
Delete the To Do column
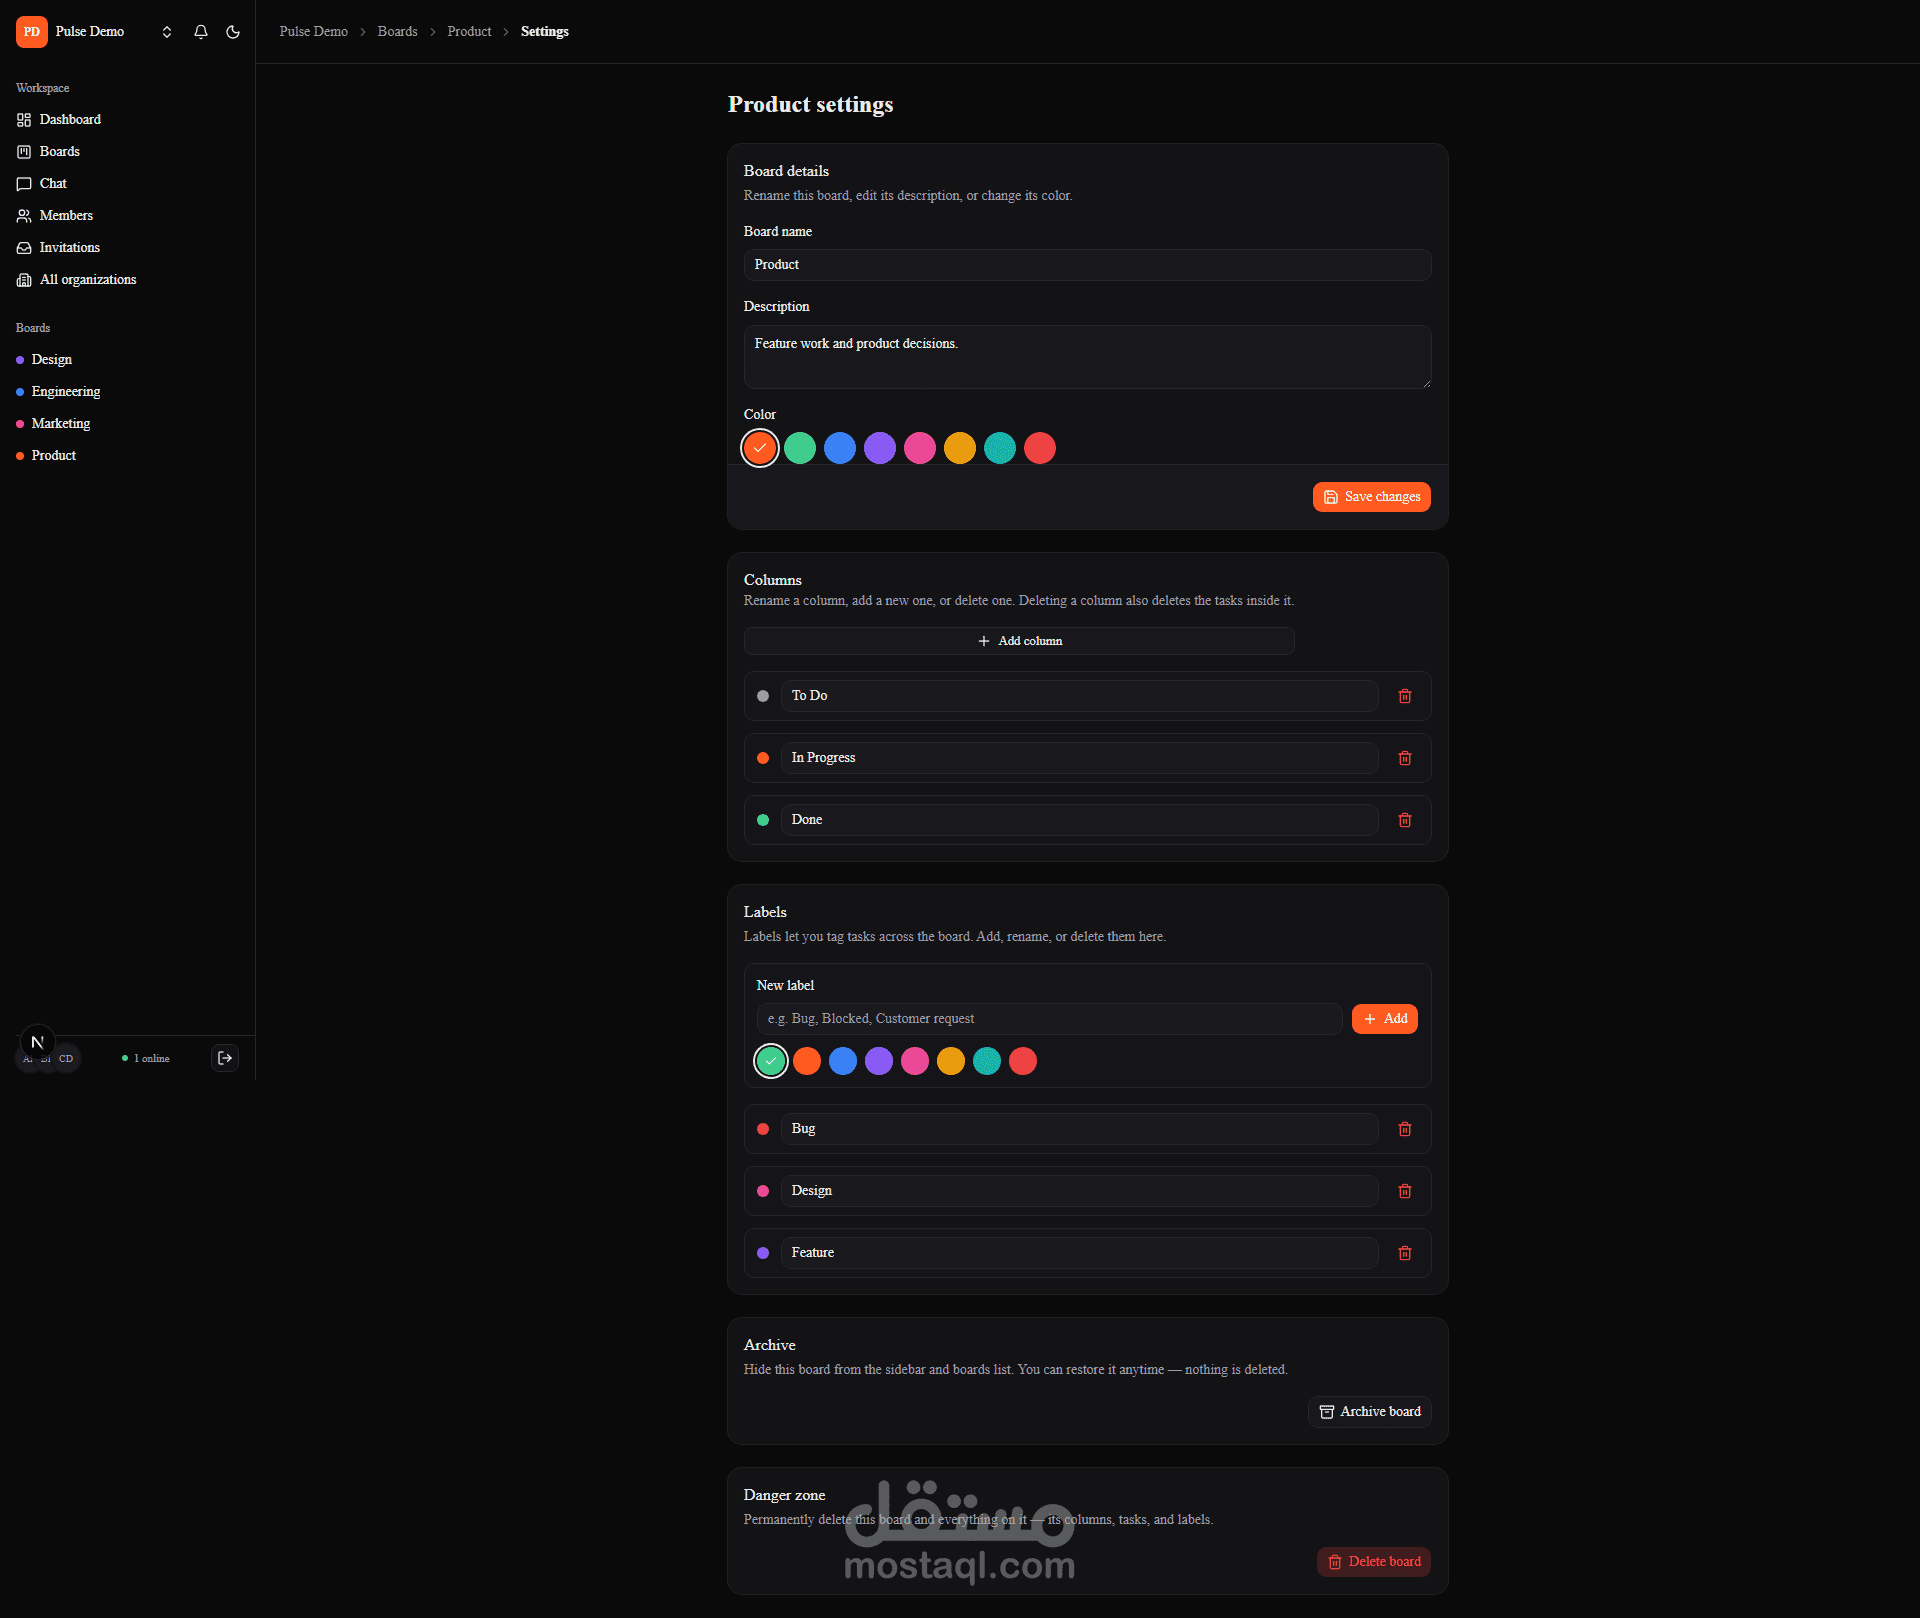1405,696
